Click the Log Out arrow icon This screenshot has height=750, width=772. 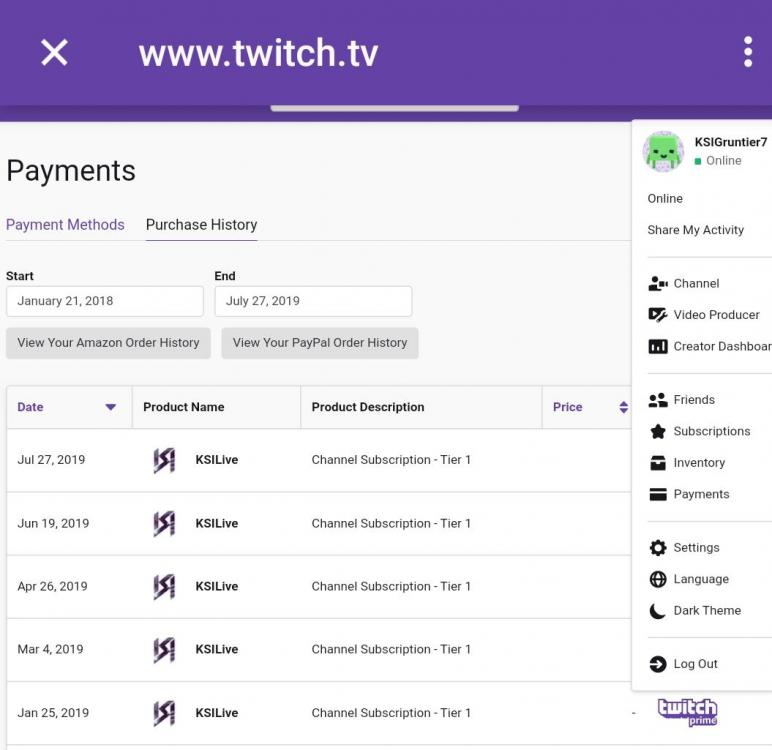click(x=658, y=664)
